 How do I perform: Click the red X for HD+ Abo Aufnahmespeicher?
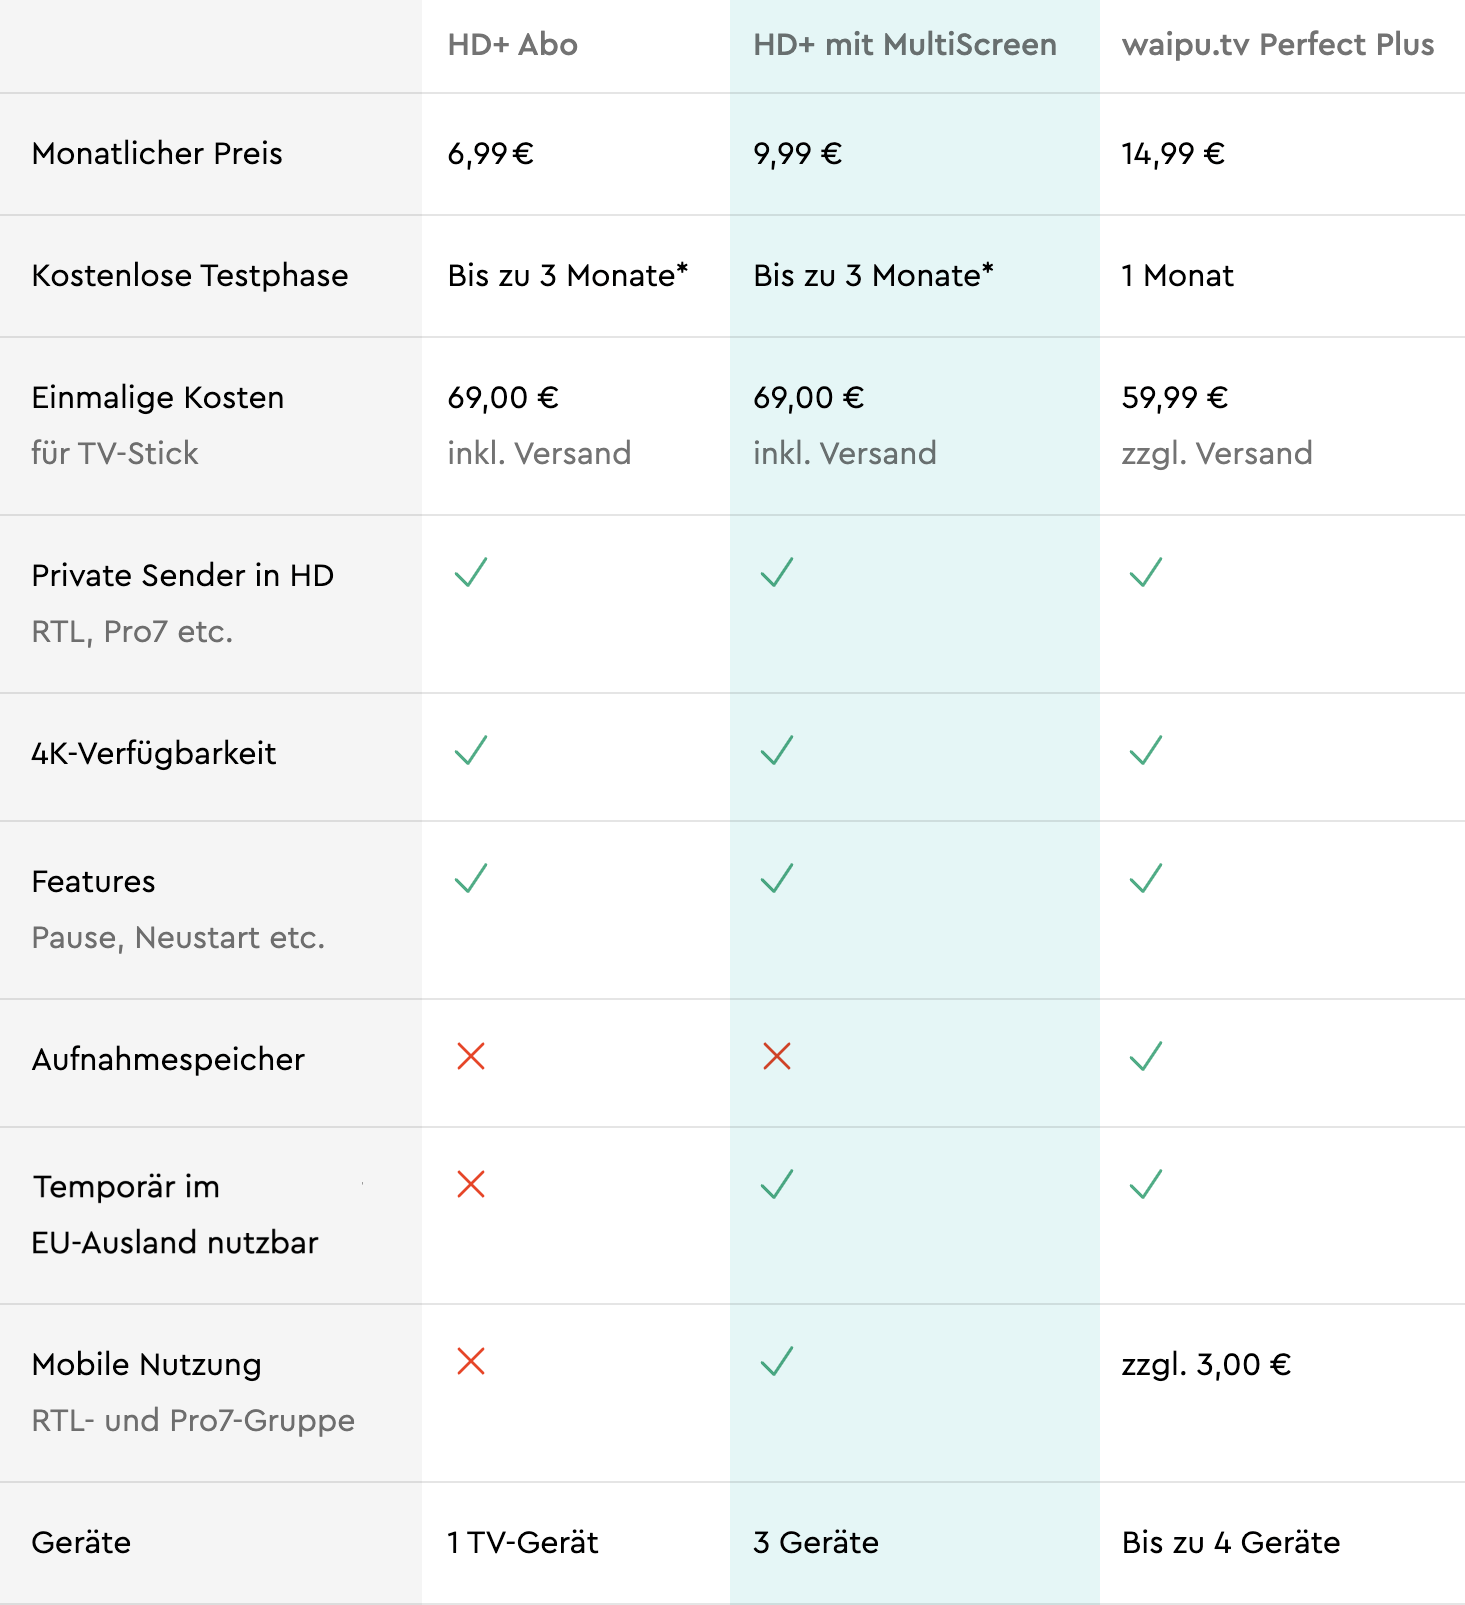tap(470, 1056)
